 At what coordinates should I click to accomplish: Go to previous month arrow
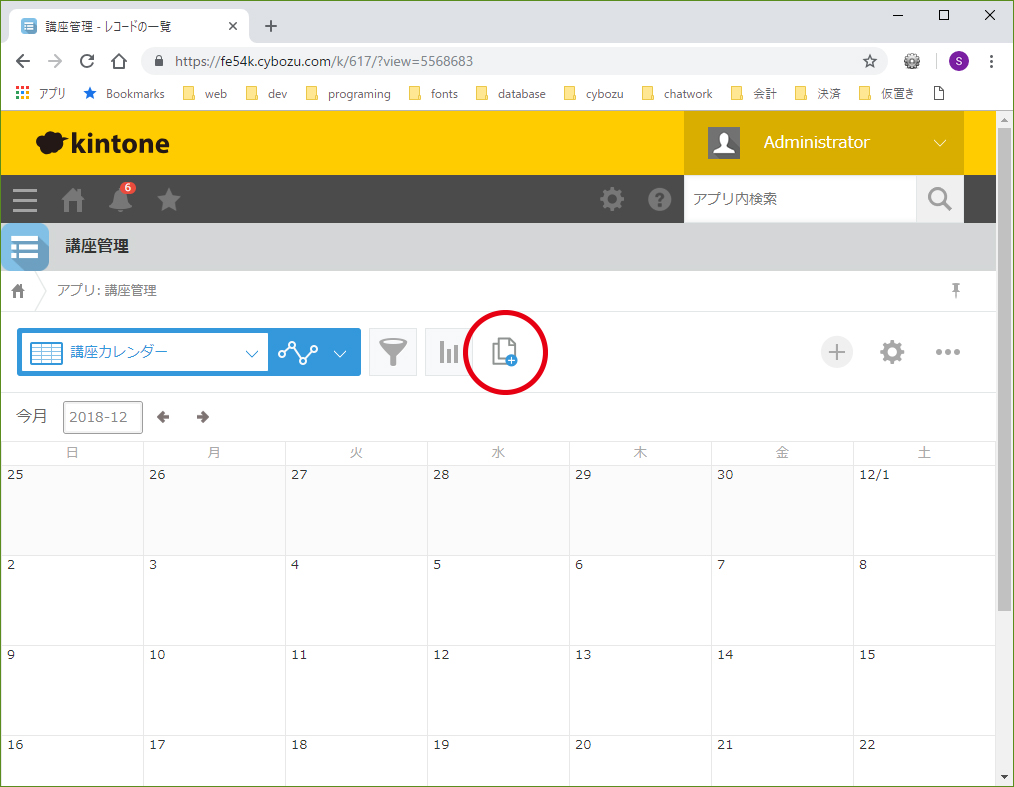(163, 417)
